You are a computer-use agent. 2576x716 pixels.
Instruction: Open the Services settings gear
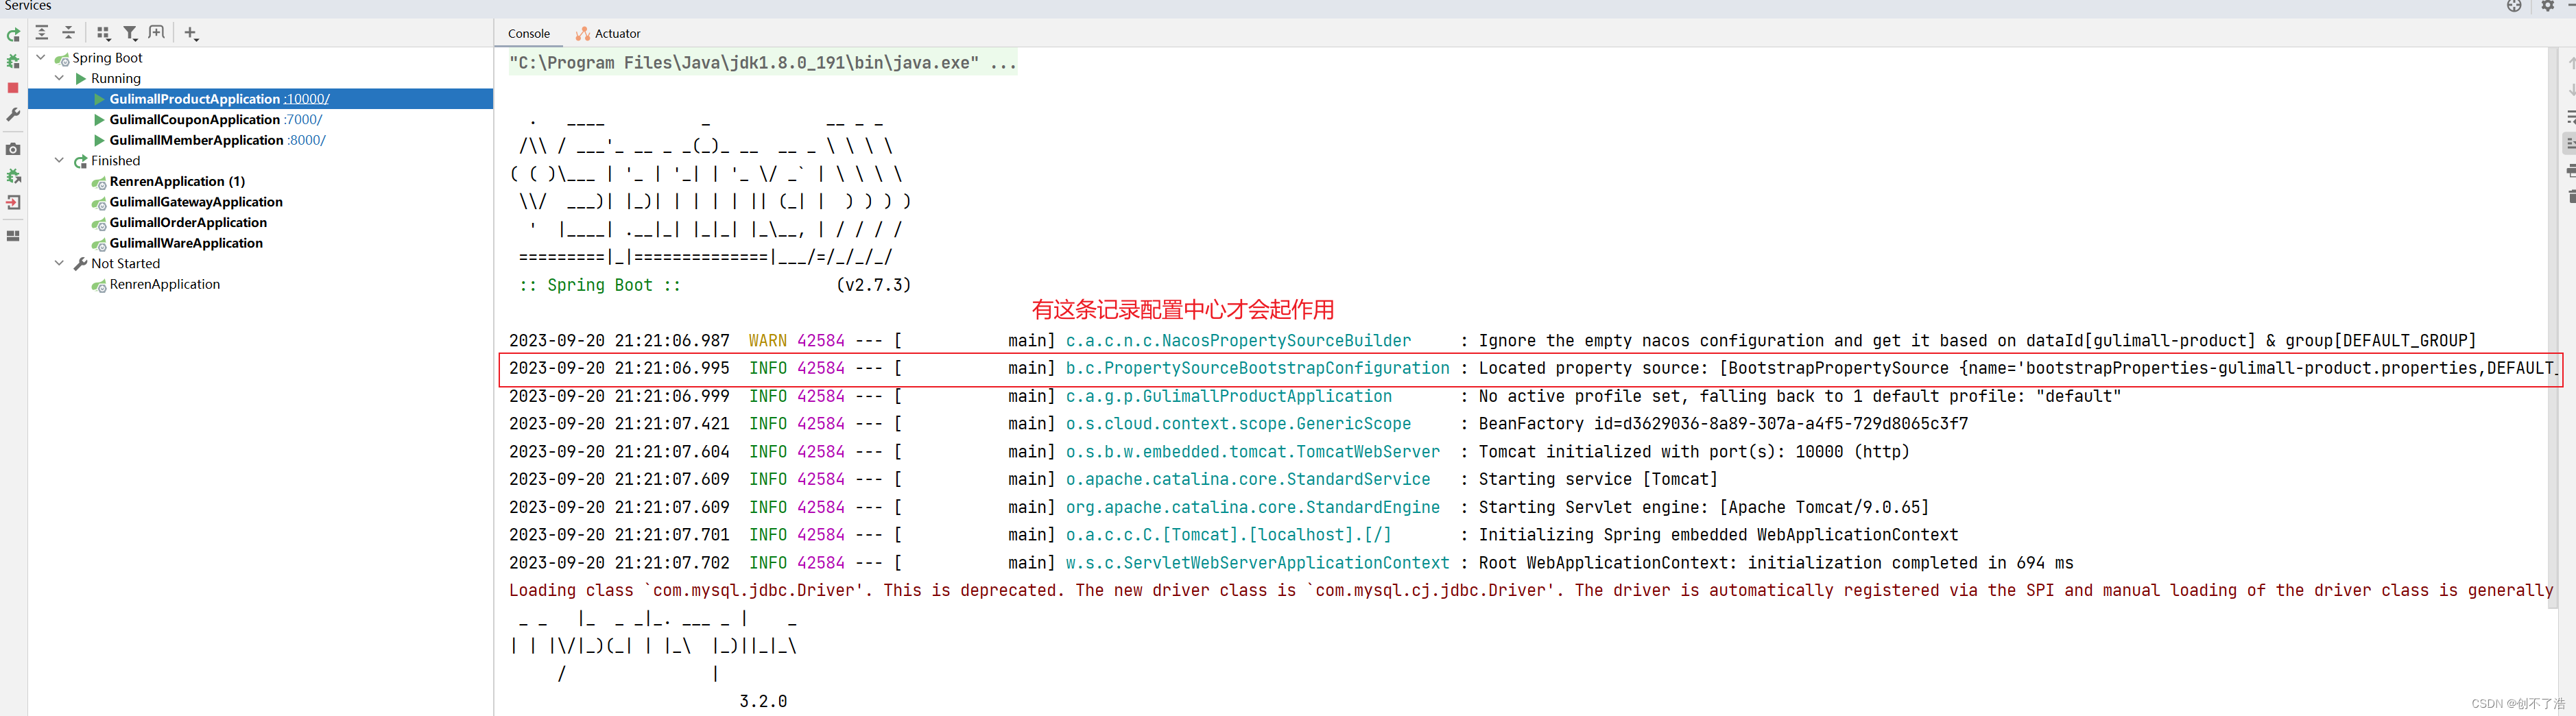pyautogui.click(x=2547, y=6)
